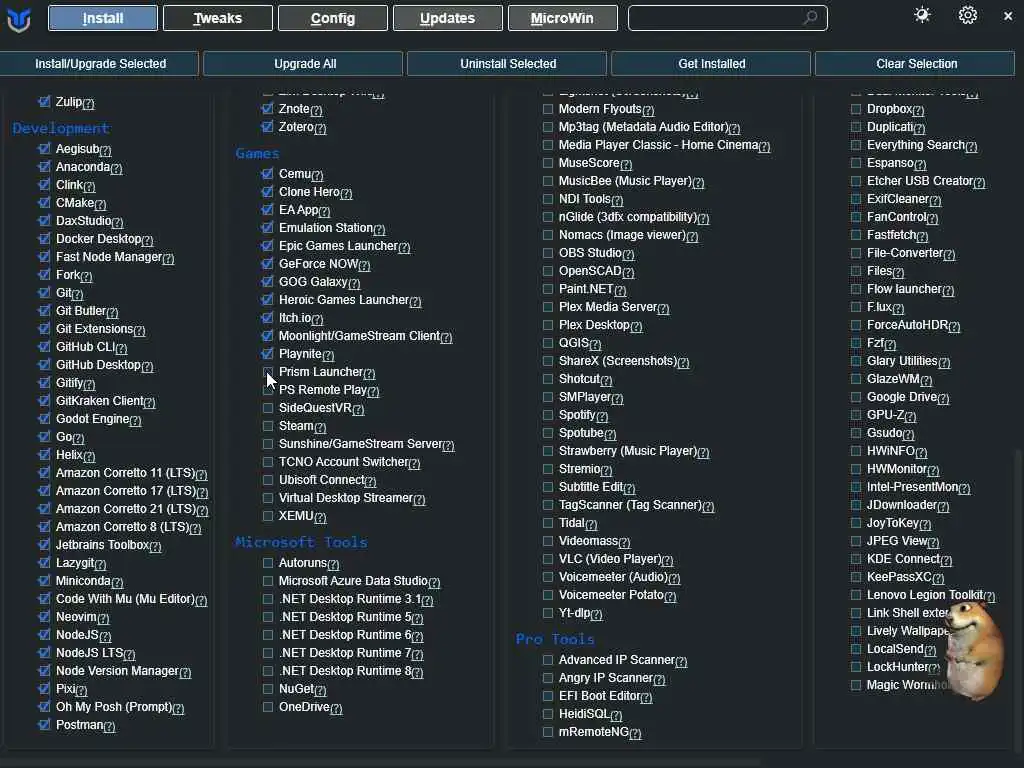Click Install/Upgrade Selected button
Screen dimensions: 1024x768
pos(99,64)
